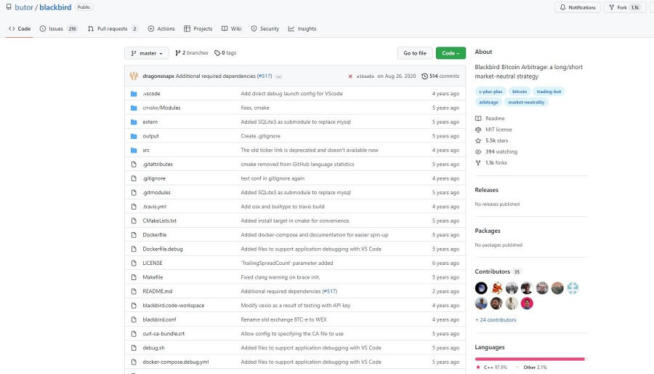Click the bitcoin topic tag
Image resolution: width=654 pixels, height=374 pixels.
(519, 92)
